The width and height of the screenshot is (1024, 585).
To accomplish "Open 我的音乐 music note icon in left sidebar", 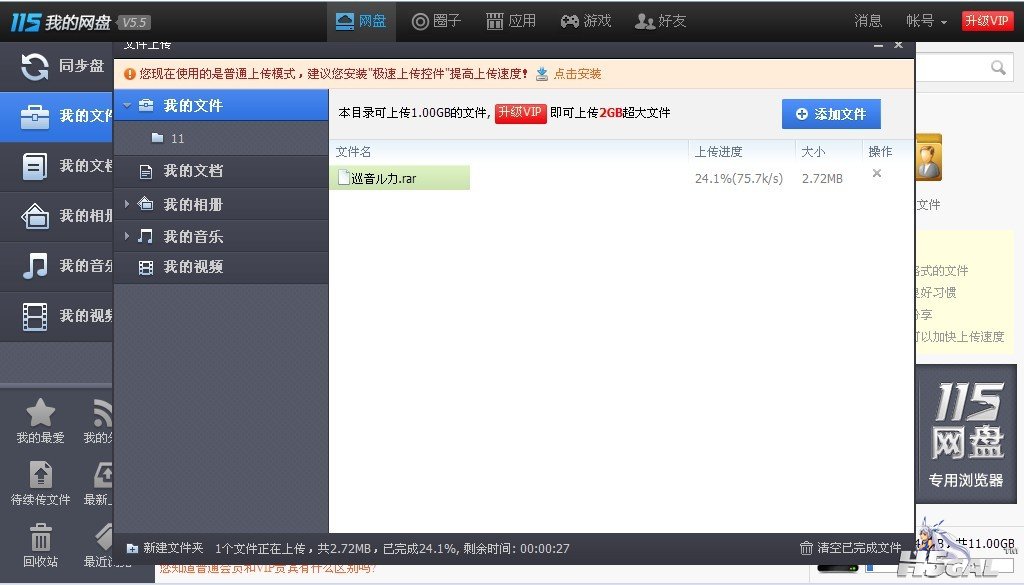I will pos(35,266).
